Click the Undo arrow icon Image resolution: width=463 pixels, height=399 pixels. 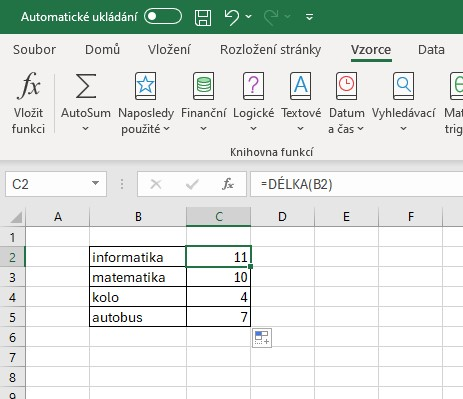[x=232, y=17]
